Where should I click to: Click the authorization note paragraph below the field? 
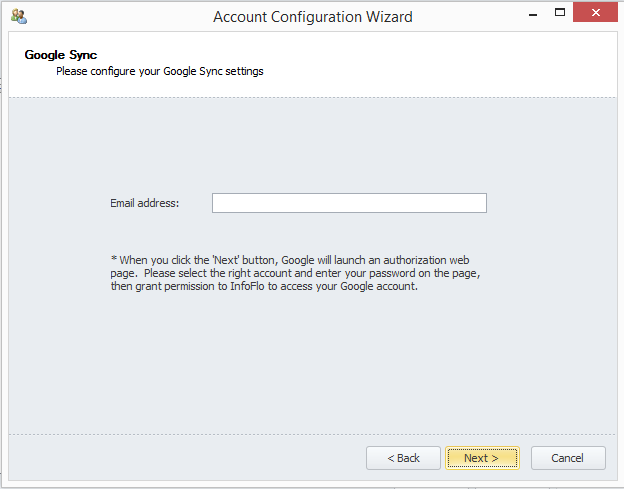click(295, 272)
